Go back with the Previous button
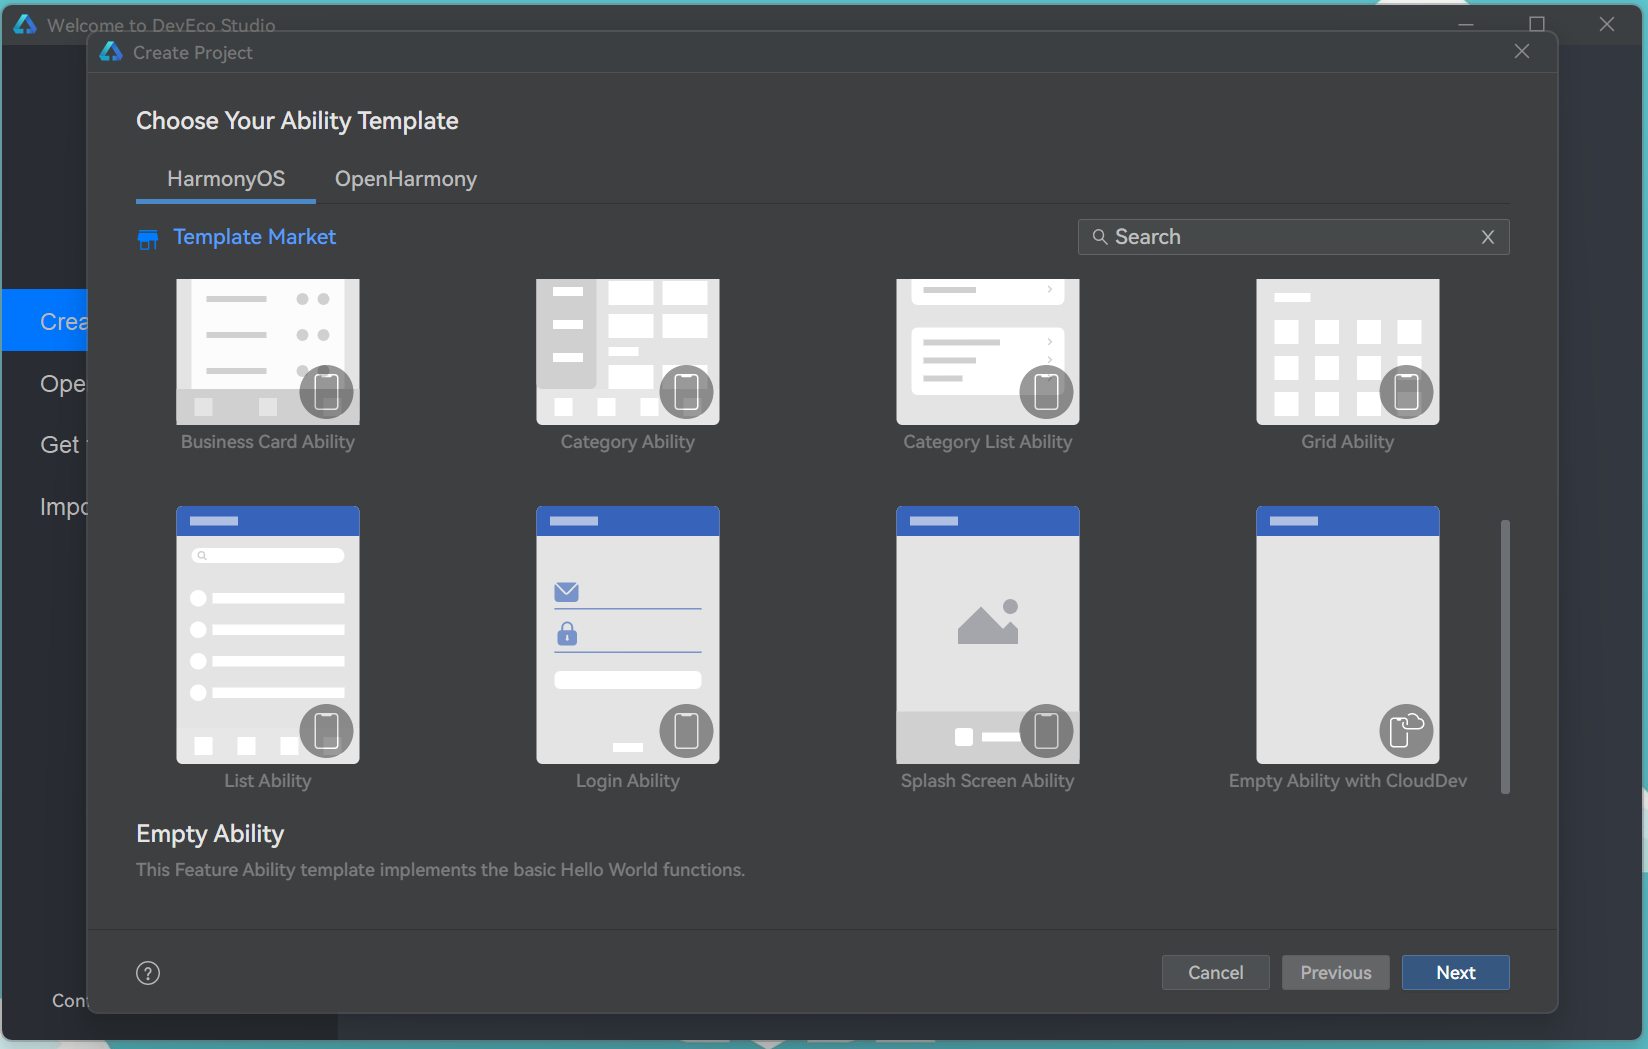The image size is (1648, 1049). point(1336,973)
